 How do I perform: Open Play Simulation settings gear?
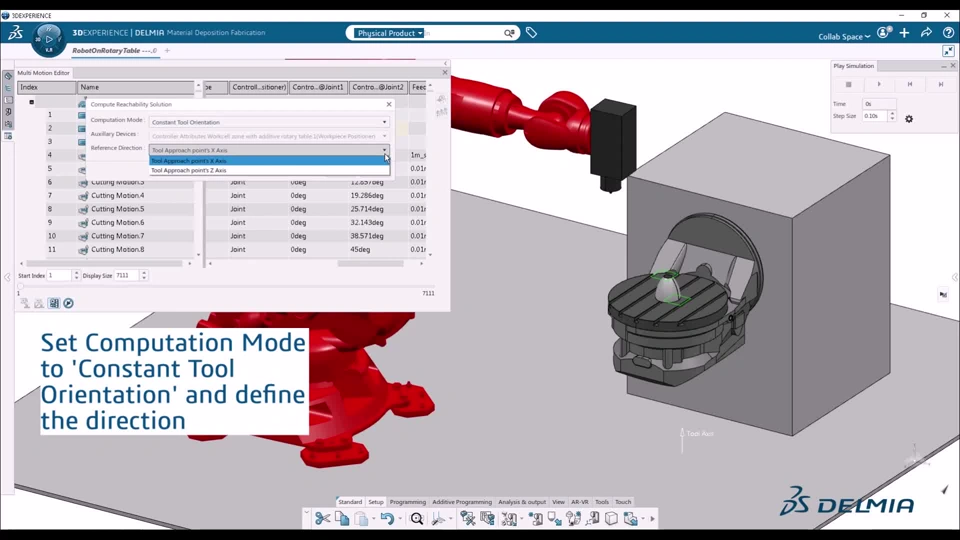point(909,119)
